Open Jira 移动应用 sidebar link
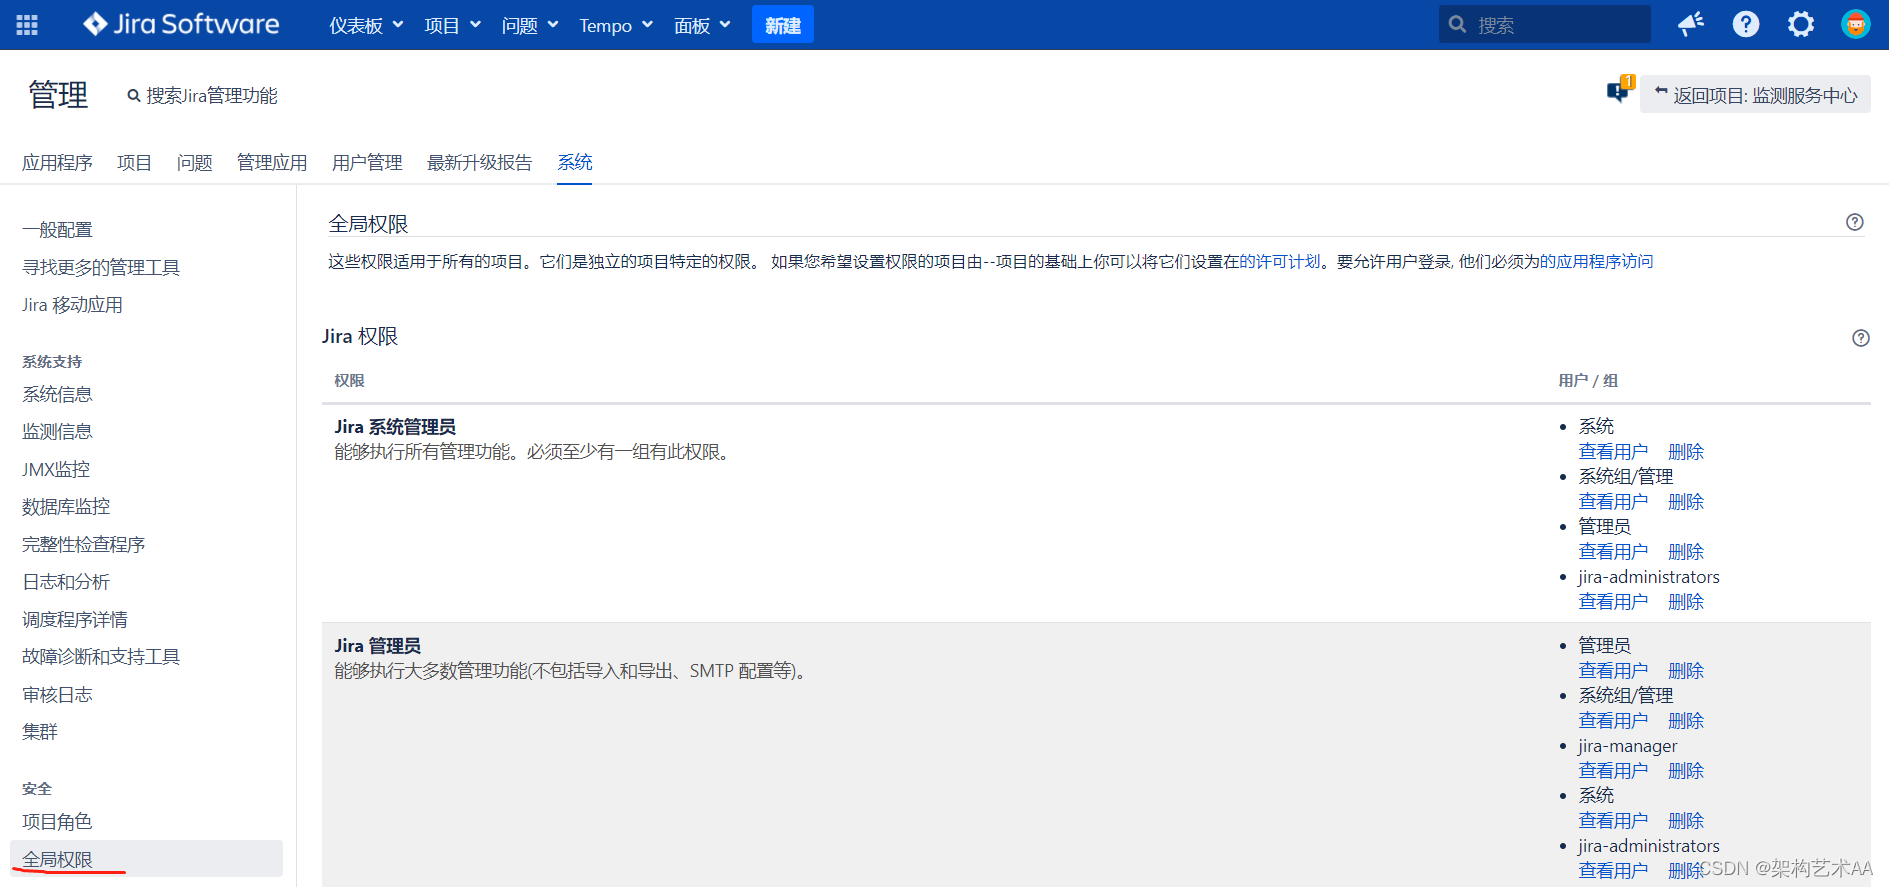 tap(72, 305)
